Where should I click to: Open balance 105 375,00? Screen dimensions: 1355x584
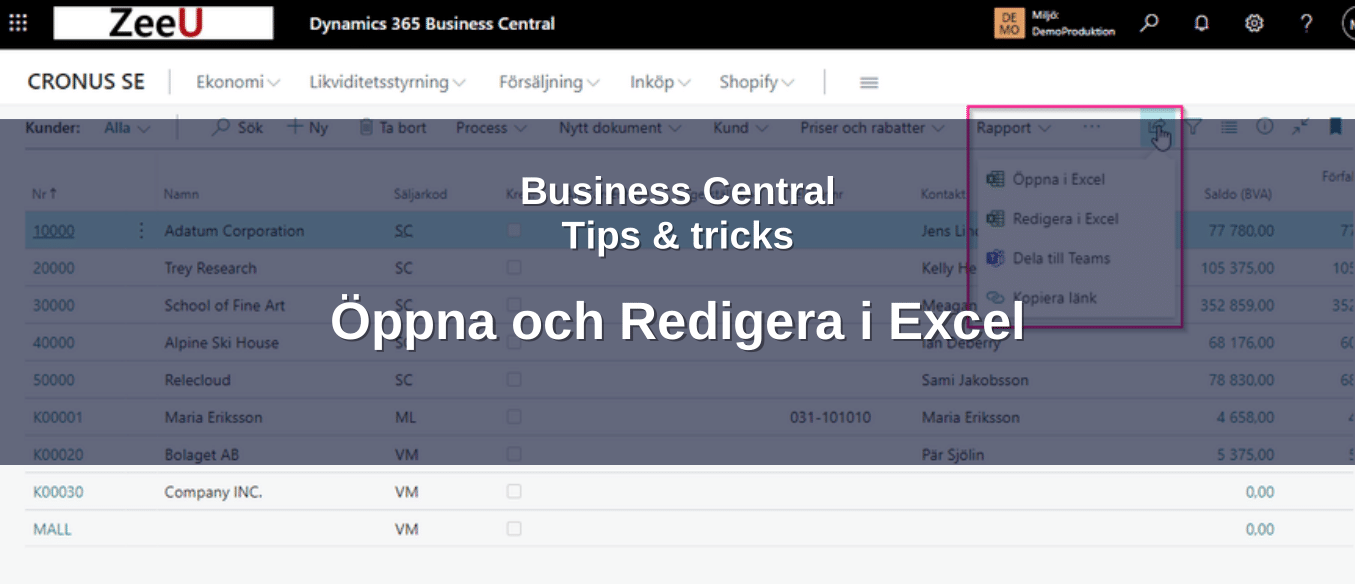click(1237, 268)
